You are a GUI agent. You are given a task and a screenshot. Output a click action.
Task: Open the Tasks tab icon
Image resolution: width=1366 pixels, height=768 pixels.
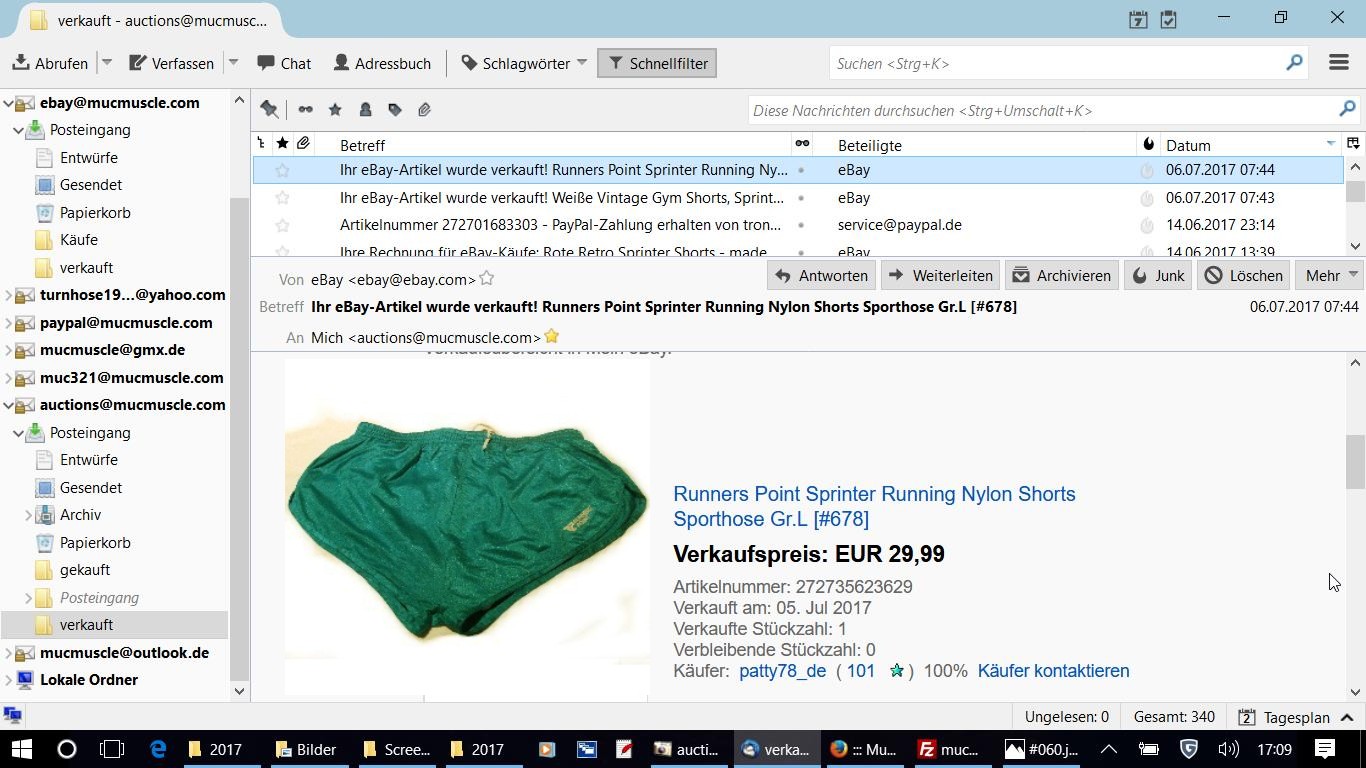[x=1168, y=19]
